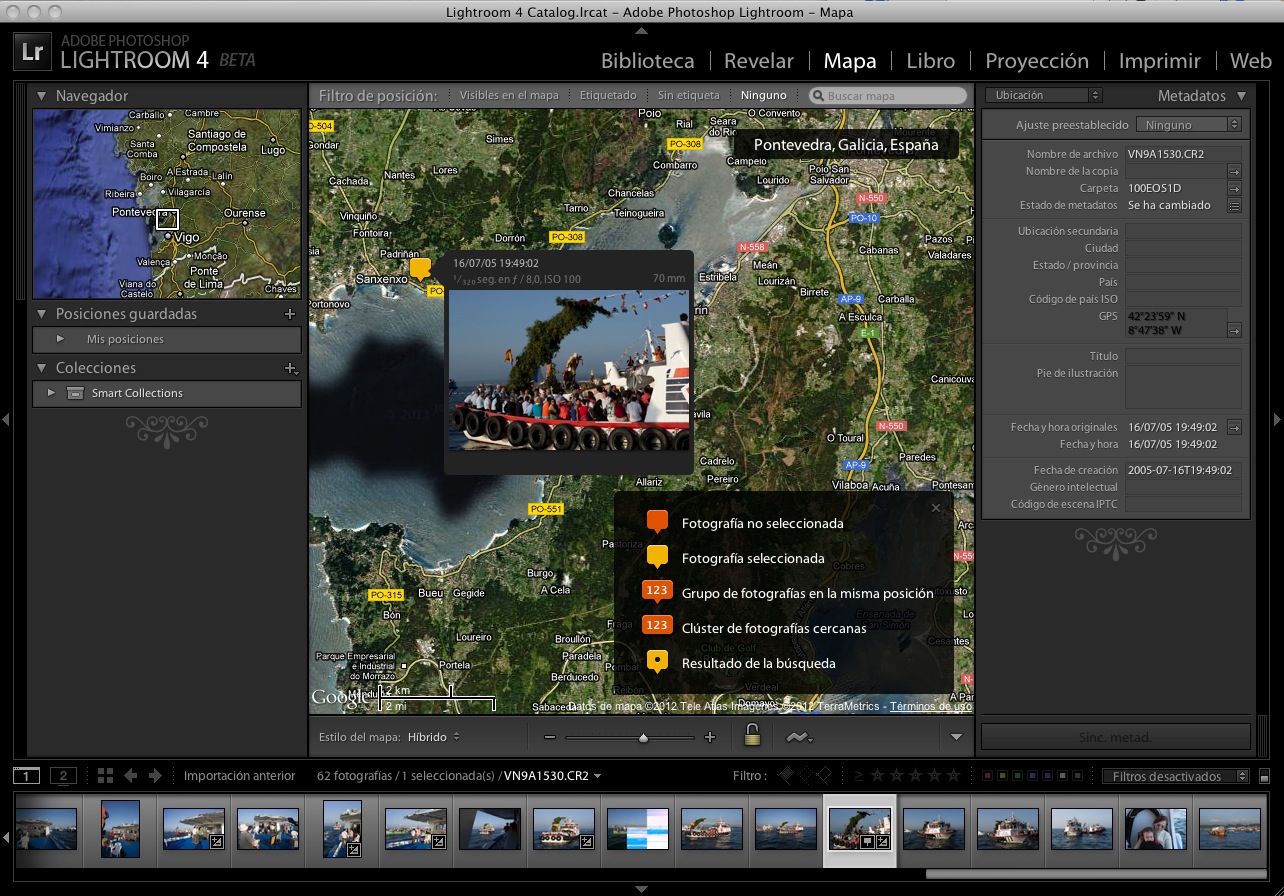The width and height of the screenshot is (1284, 896).
Task: Filter by red color label
Action: coord(988,776)
